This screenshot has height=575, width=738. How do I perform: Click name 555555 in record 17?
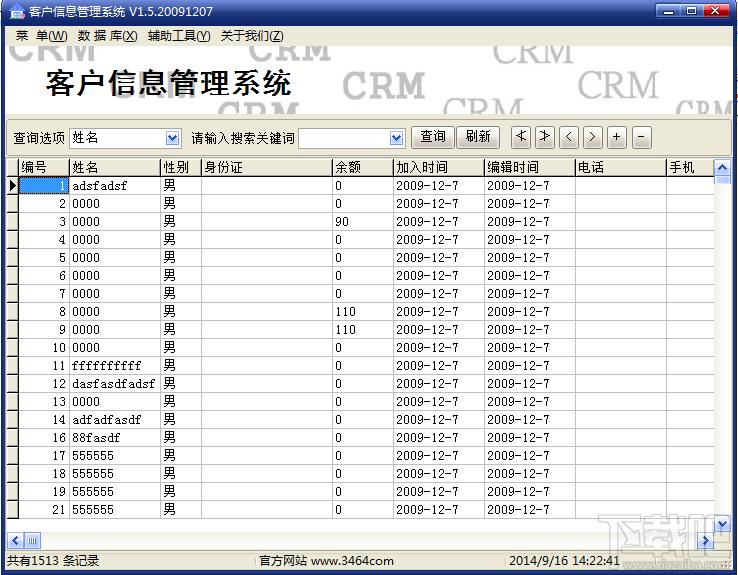click(114, 455)
